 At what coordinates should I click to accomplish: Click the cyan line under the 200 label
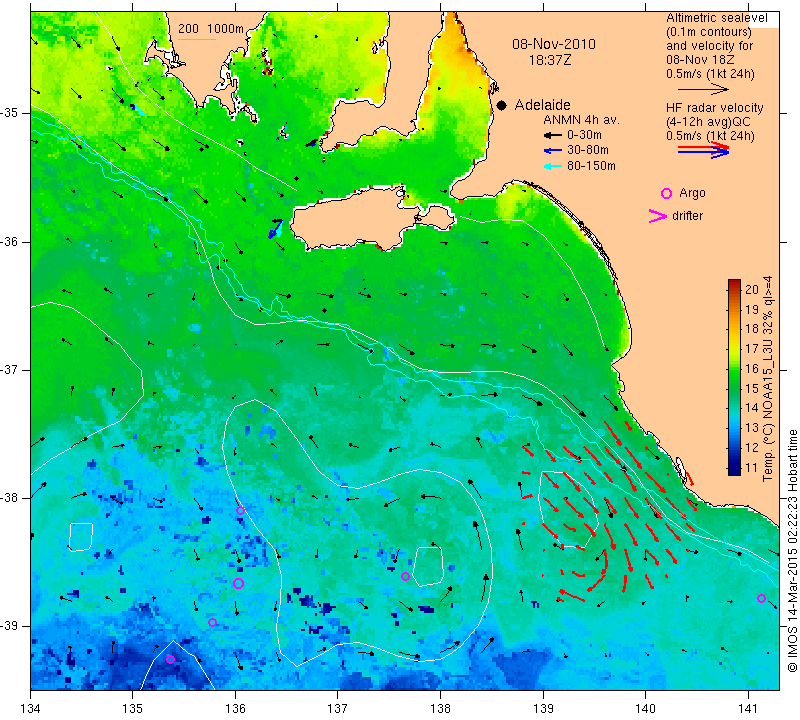[x=197, y=39]
